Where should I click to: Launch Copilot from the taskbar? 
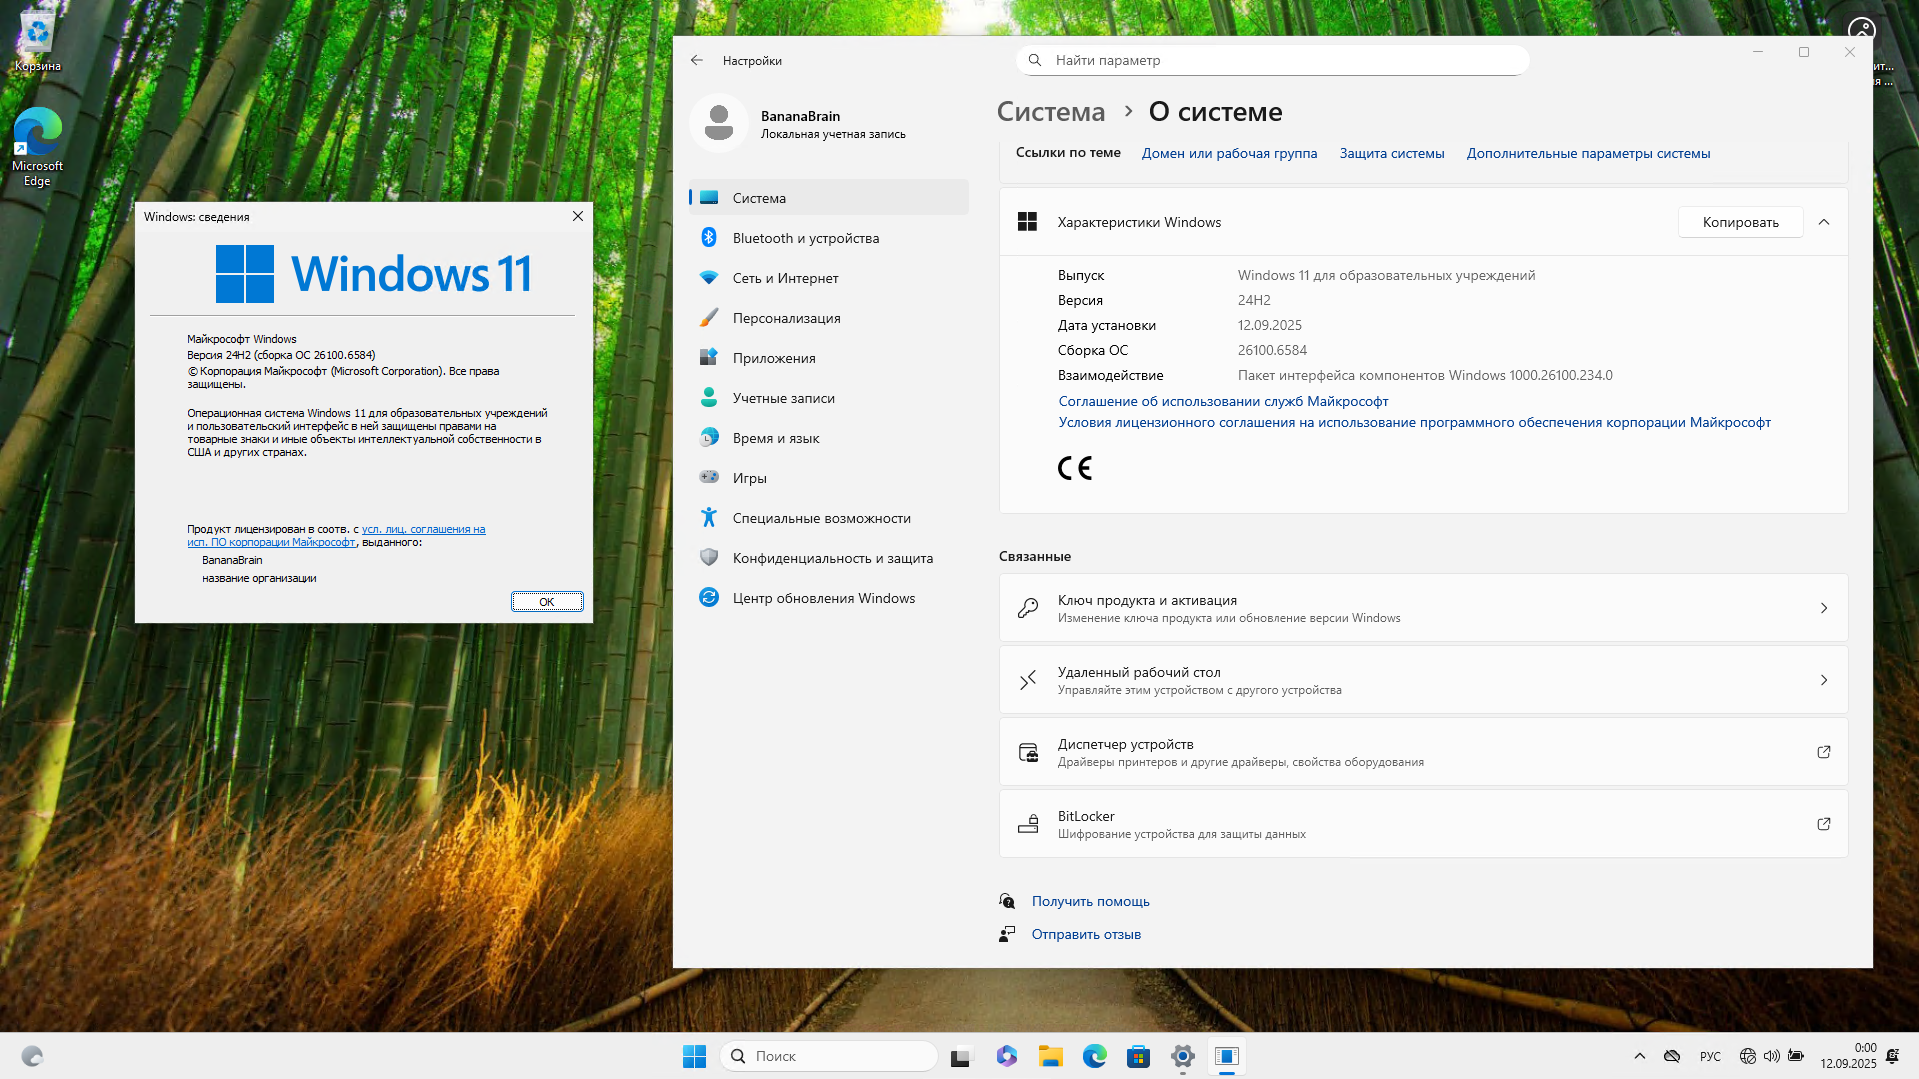pyautogui.click(x=1006, y=1056)
